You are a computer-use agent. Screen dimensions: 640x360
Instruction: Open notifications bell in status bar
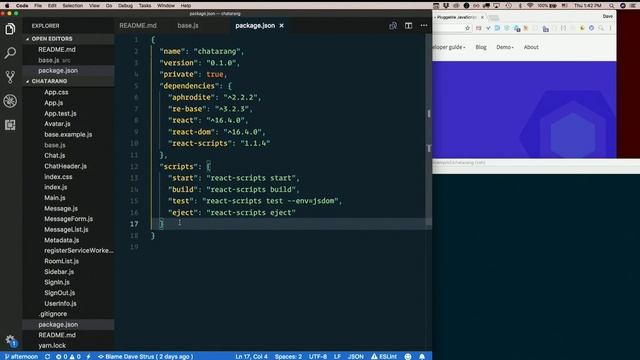(422, 356)
